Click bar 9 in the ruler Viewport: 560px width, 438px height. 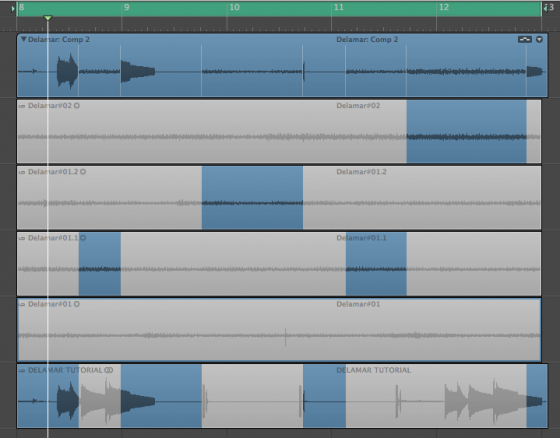(x=126, y=8)
